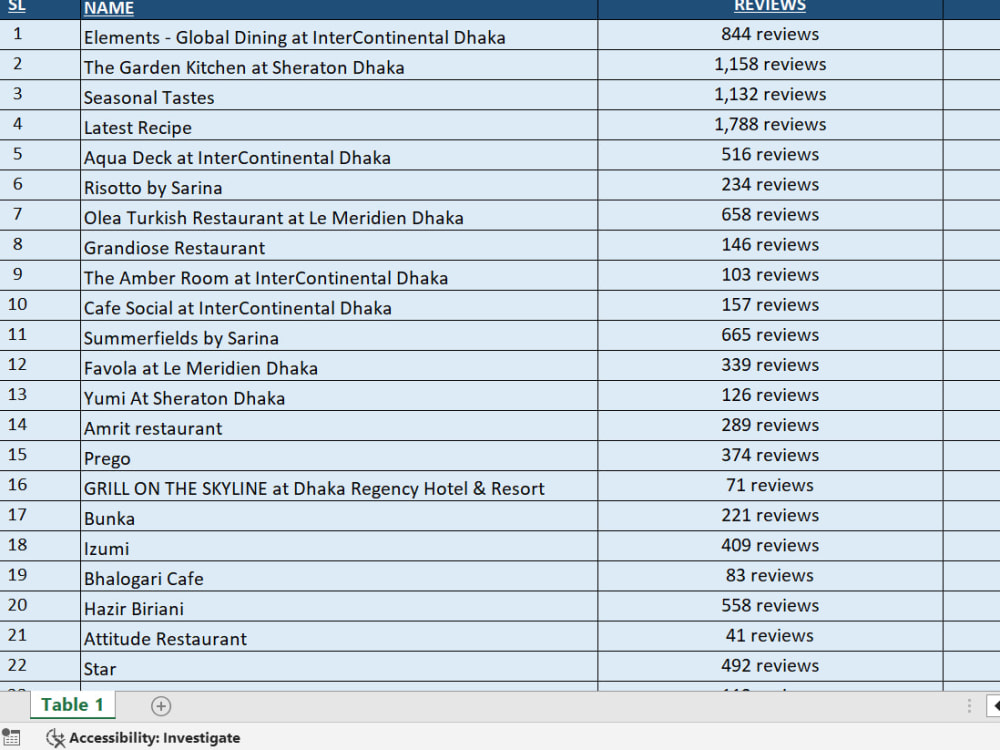The width and height of the screenshot is (1000, 750).
Task: Select Cafe Social at InterContinental Dhaka cell
Action: click(x=339, y=305)
